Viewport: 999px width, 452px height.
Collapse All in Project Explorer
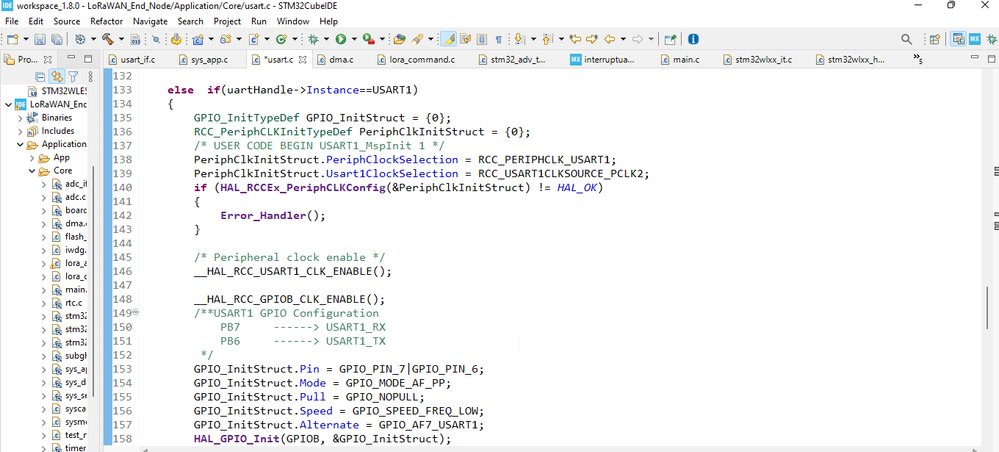pos(40,77)
